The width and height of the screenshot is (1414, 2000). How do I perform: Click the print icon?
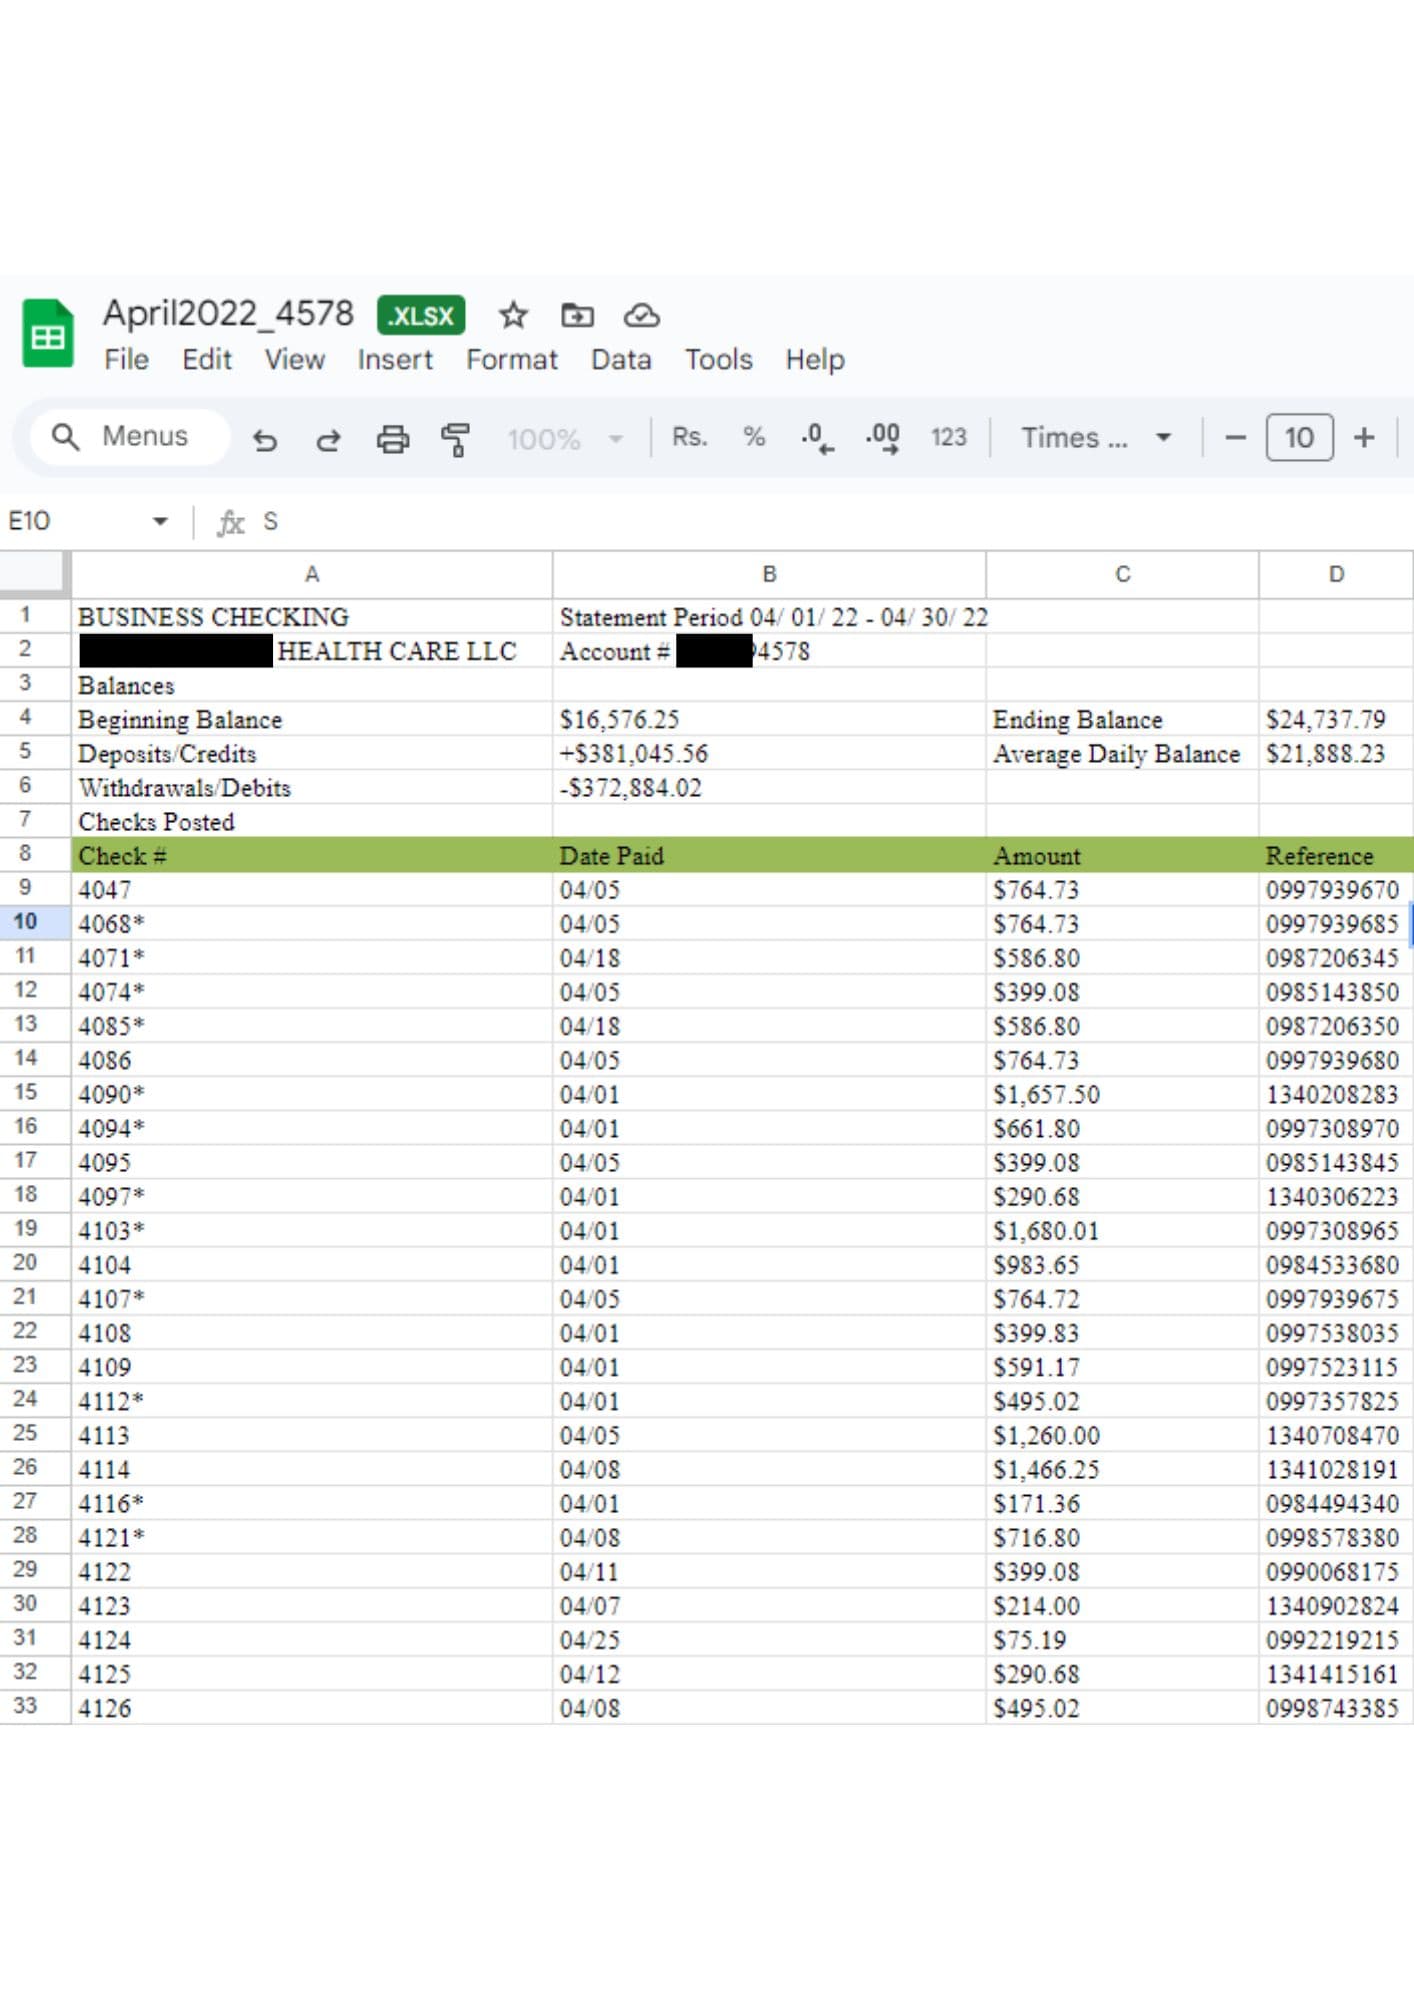392,439
